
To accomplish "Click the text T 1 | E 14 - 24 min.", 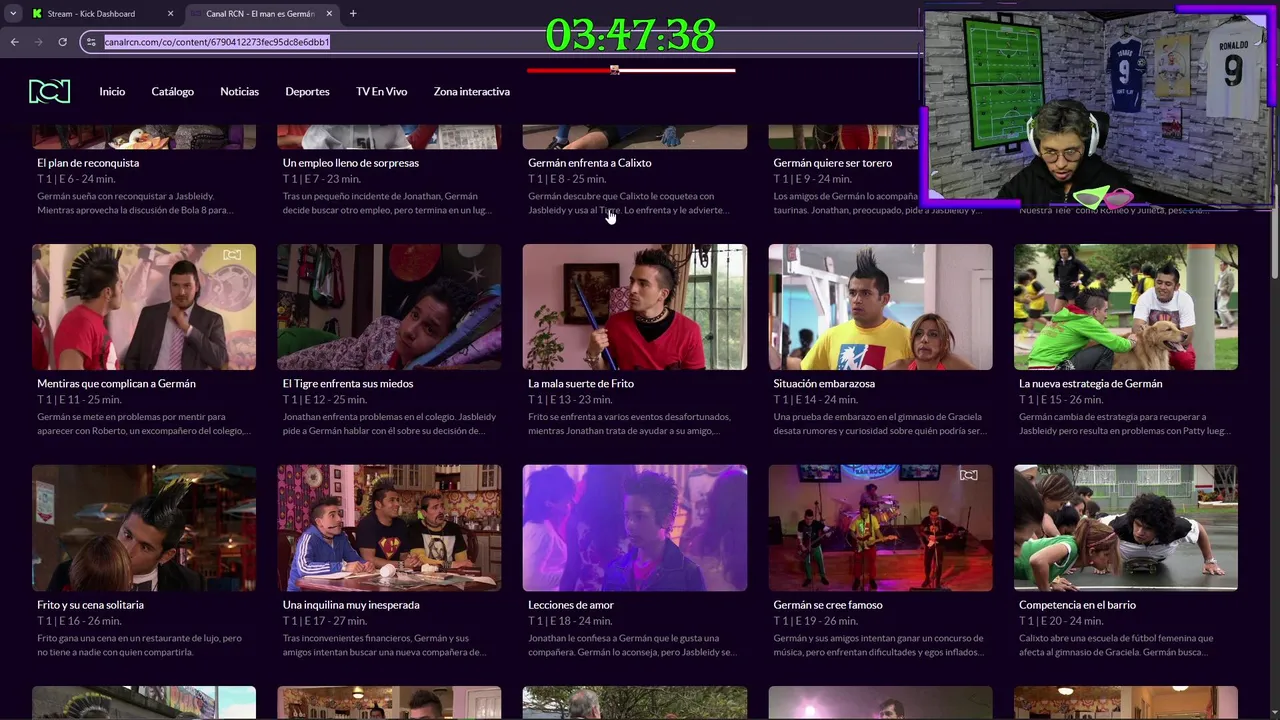I will pyautogui.click(x=815, y=400).
